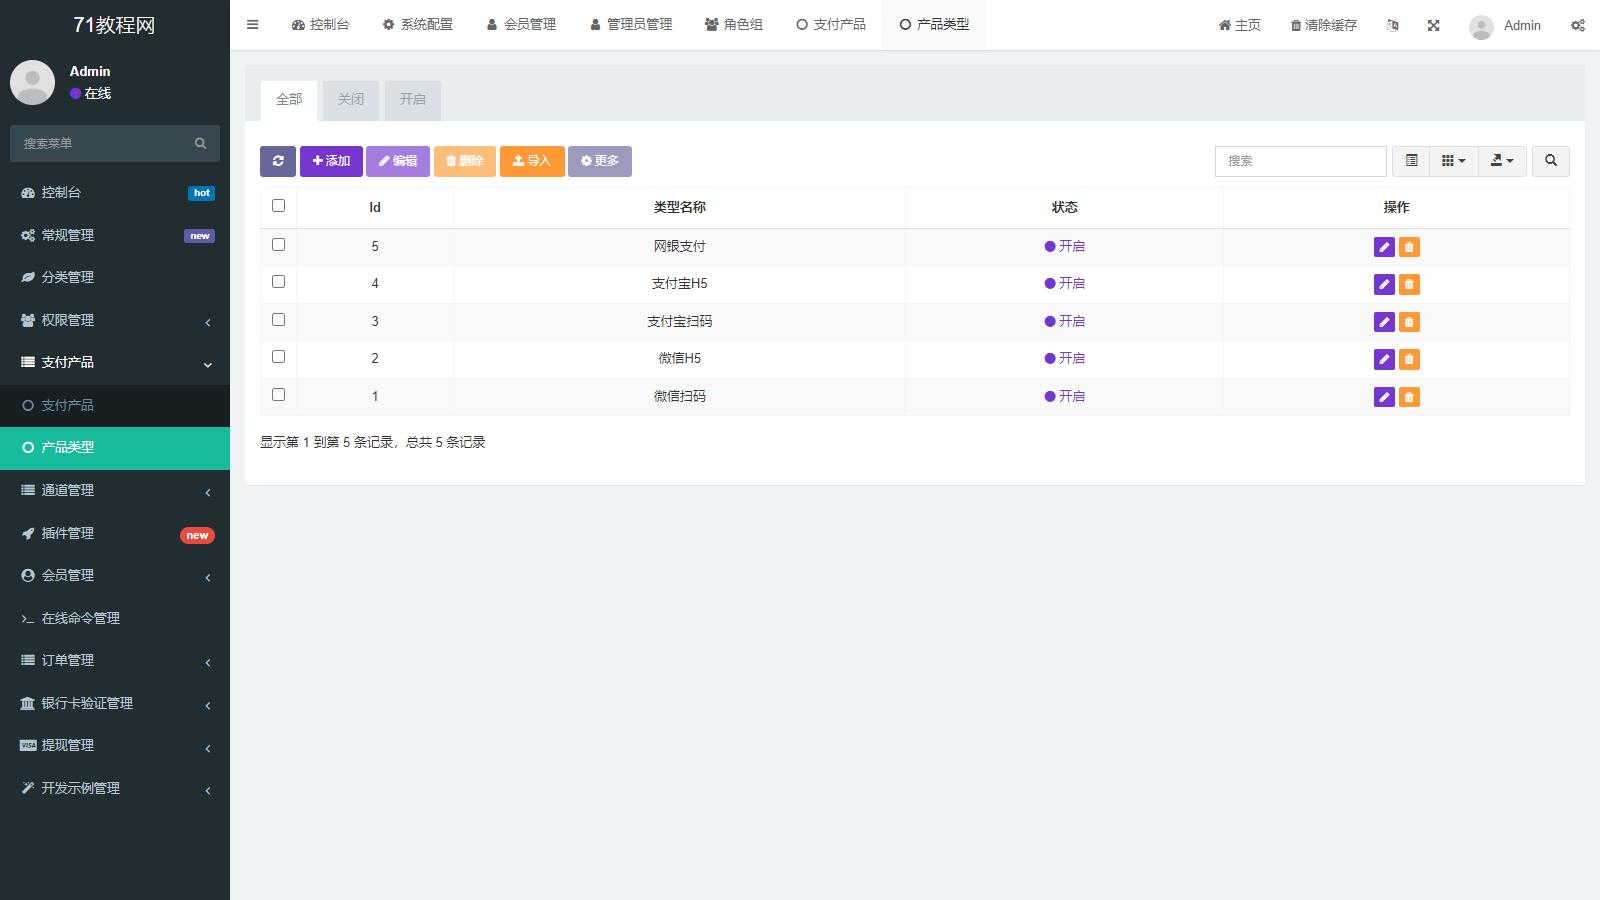The width and height of the screenshot is (1600, 900).
Task: Toggle table card view icon
Action: pos(1411,161)
